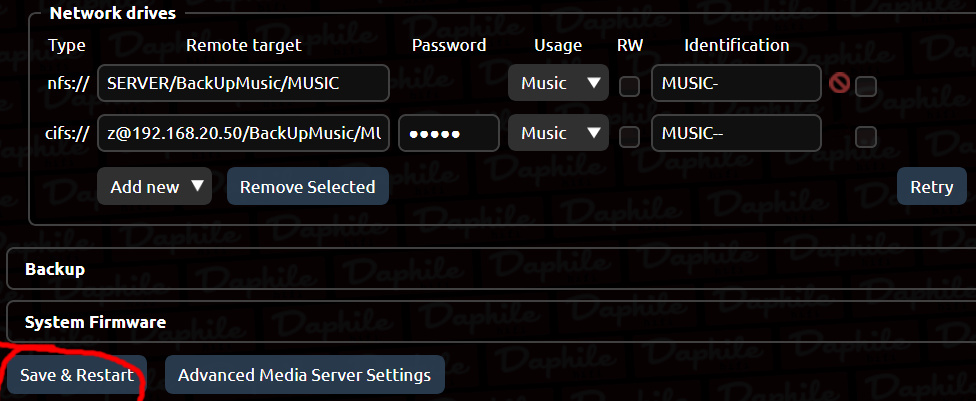Expand the System Firmware section

click(95, 322)
